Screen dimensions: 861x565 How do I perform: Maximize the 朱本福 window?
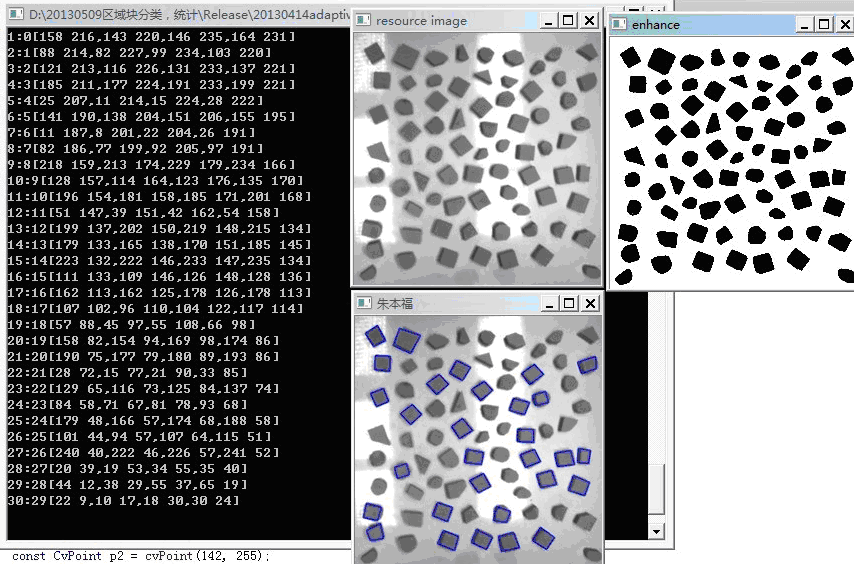[569, 304]
